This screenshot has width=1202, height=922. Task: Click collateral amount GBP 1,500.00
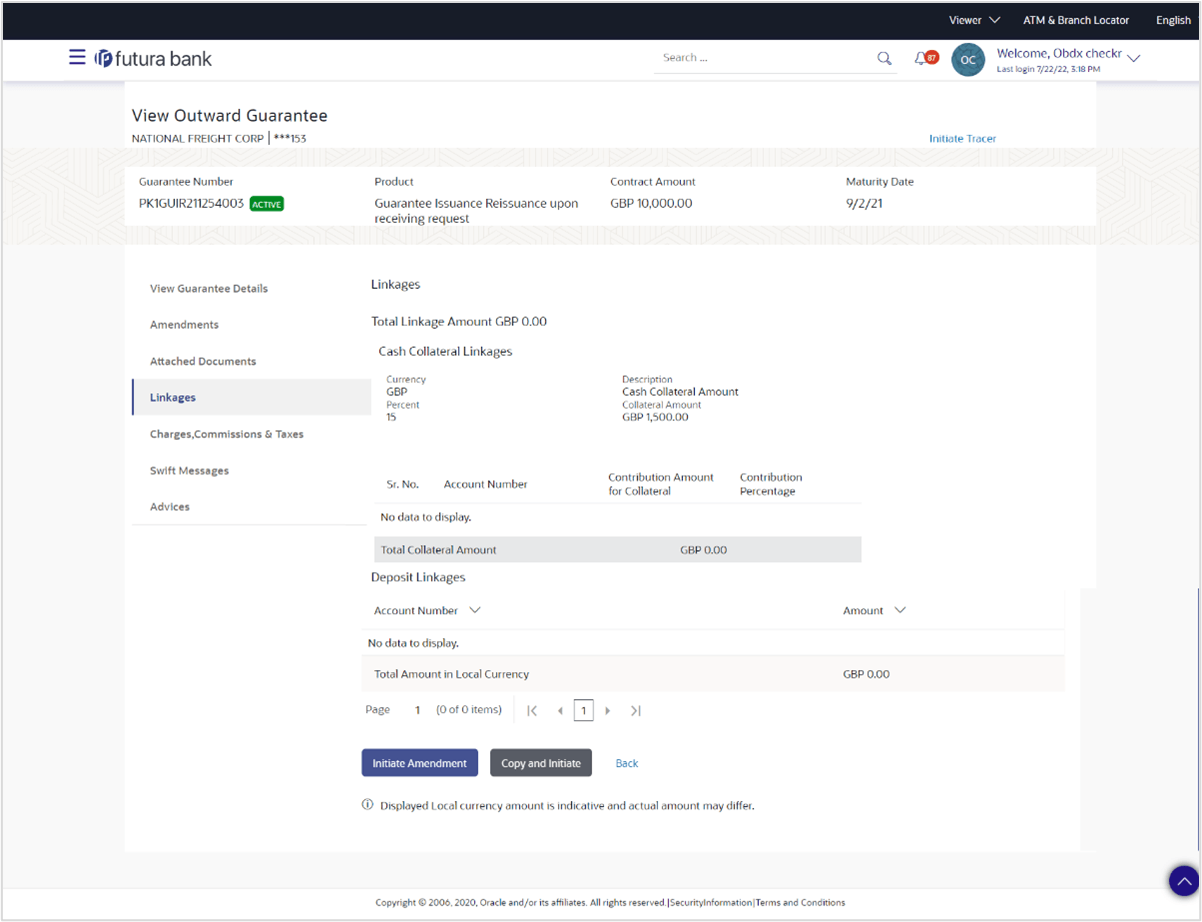coord(655,417)
